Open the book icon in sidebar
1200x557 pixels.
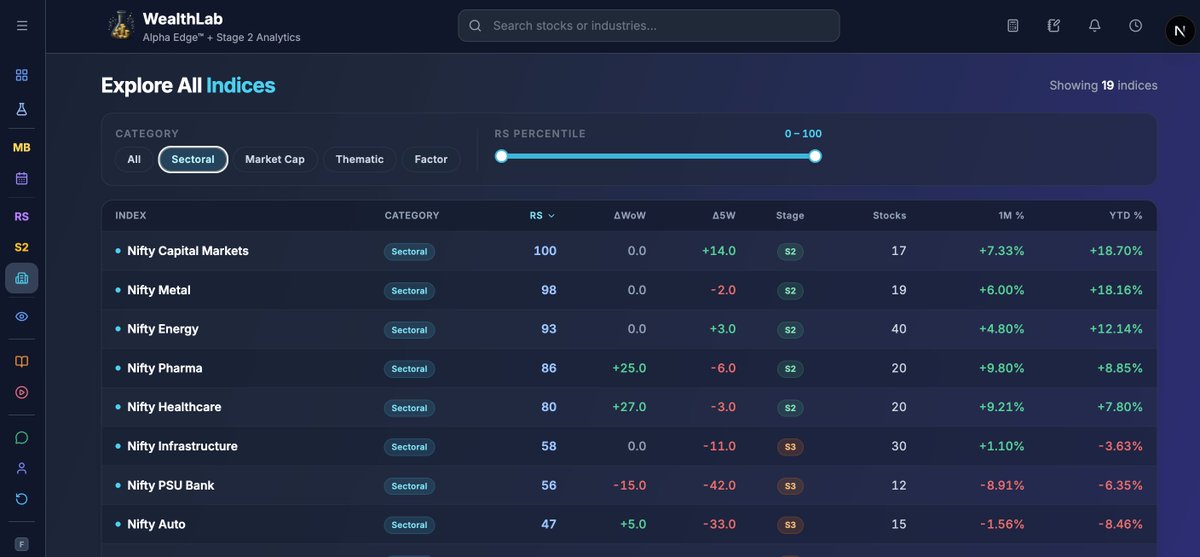[x=22, y=361]
